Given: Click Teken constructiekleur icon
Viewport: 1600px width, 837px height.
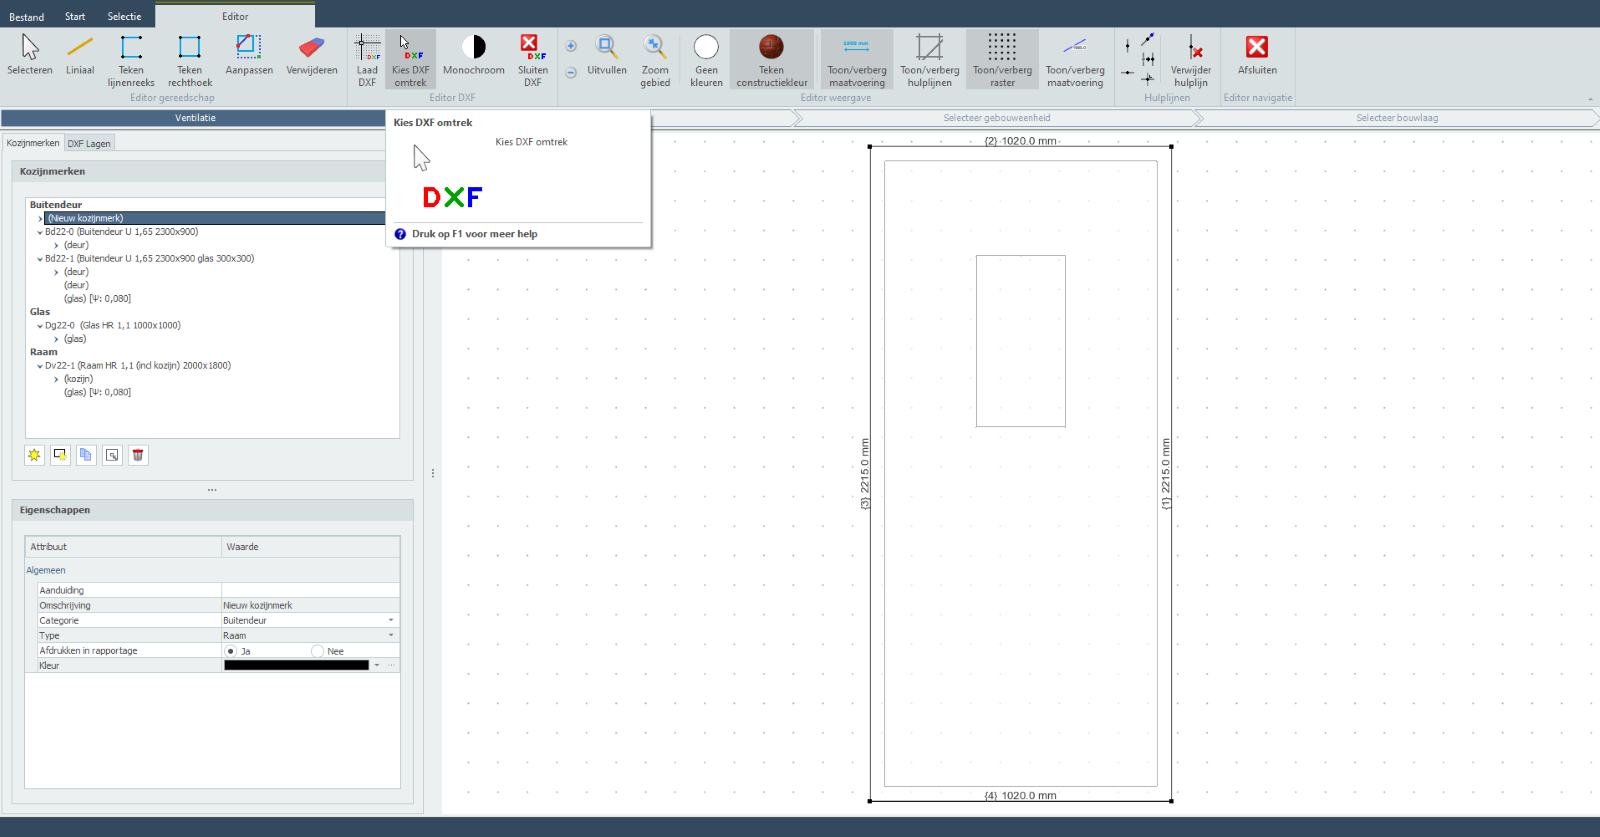Looking at the screenshot, I should [x=771, y=60].
